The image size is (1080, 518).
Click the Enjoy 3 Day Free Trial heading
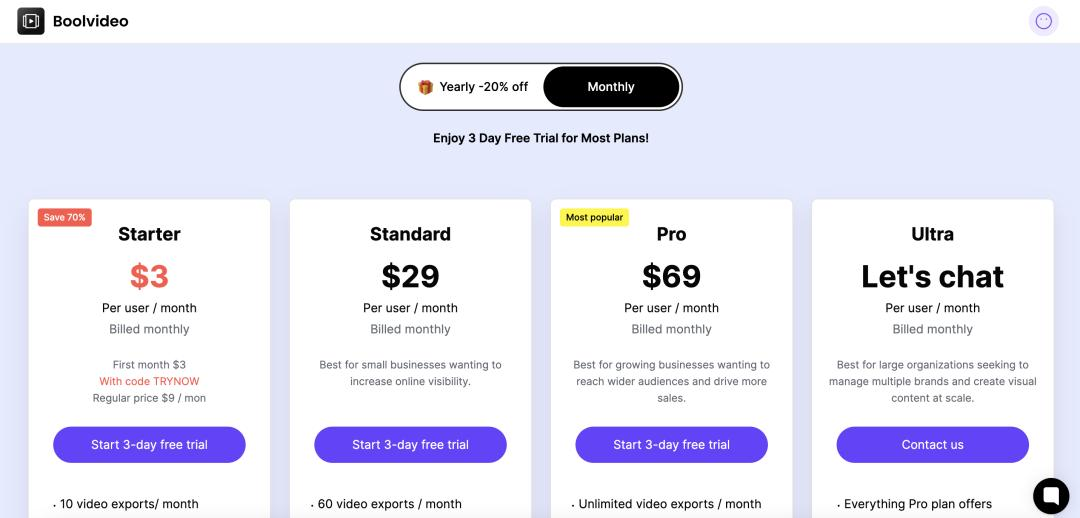(x=541, y=138)
